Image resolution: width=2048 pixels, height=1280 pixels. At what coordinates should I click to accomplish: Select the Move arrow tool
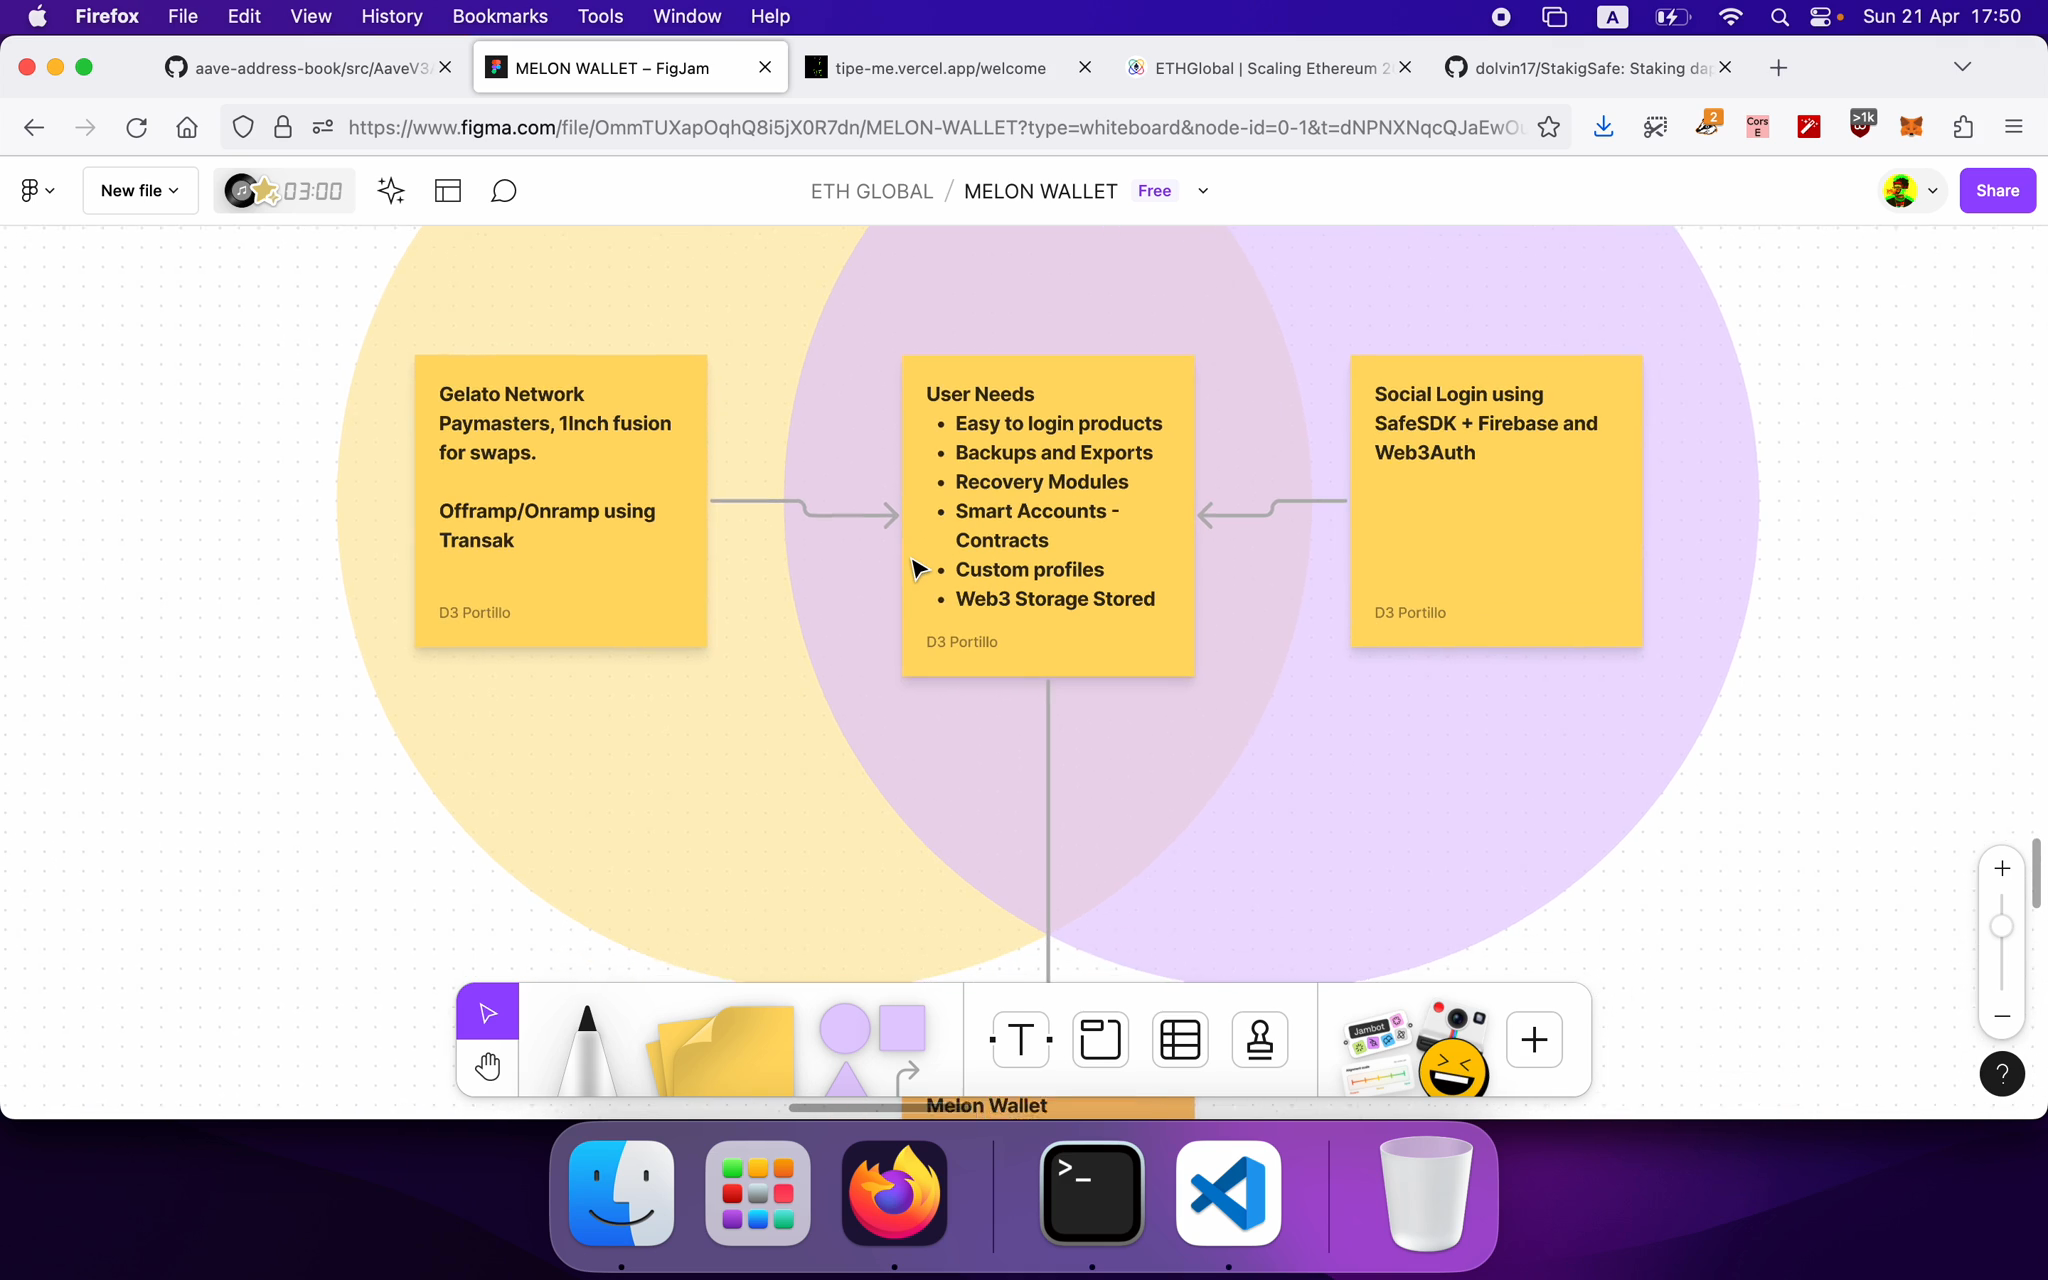487,1013
